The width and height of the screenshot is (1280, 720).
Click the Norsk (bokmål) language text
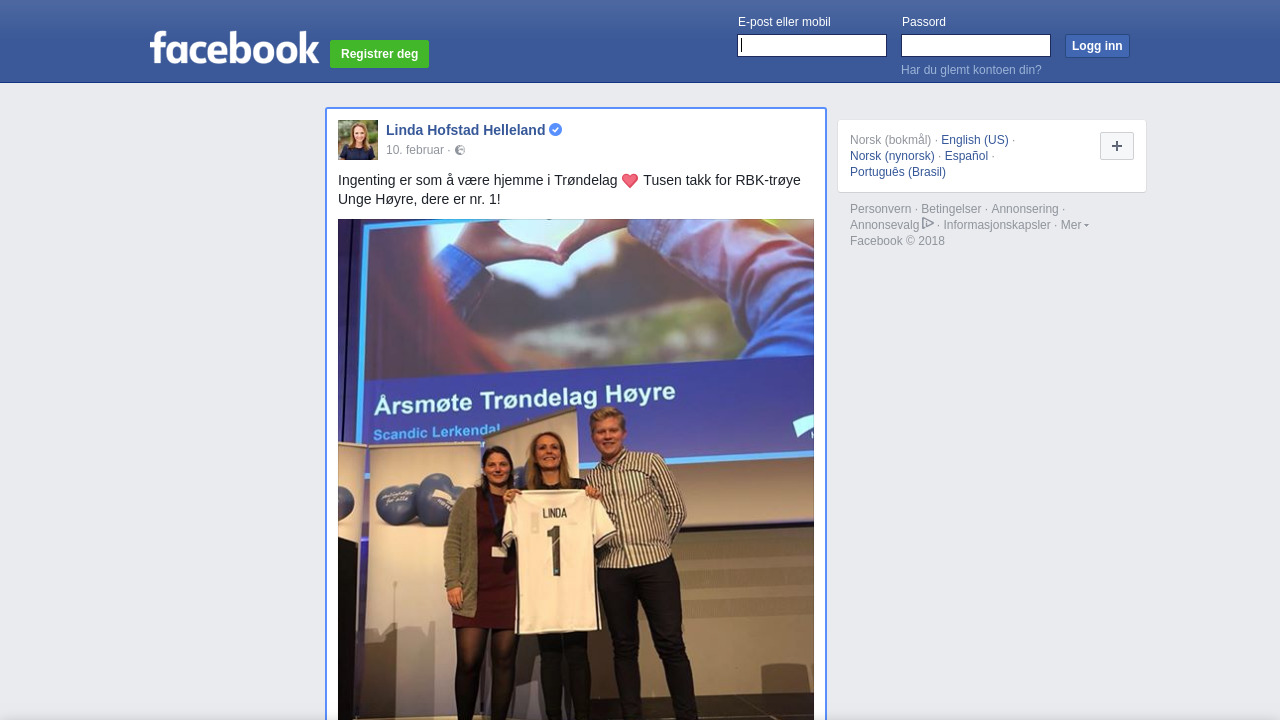(890, 140)
